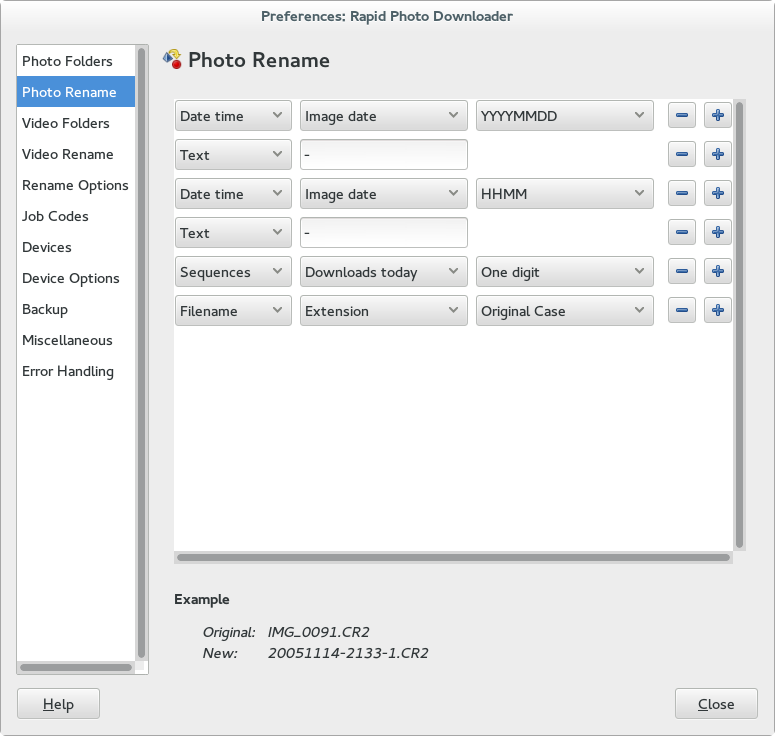Click the second Text dash input field
Screen dimensions: 775x736
tap(384, 233)
